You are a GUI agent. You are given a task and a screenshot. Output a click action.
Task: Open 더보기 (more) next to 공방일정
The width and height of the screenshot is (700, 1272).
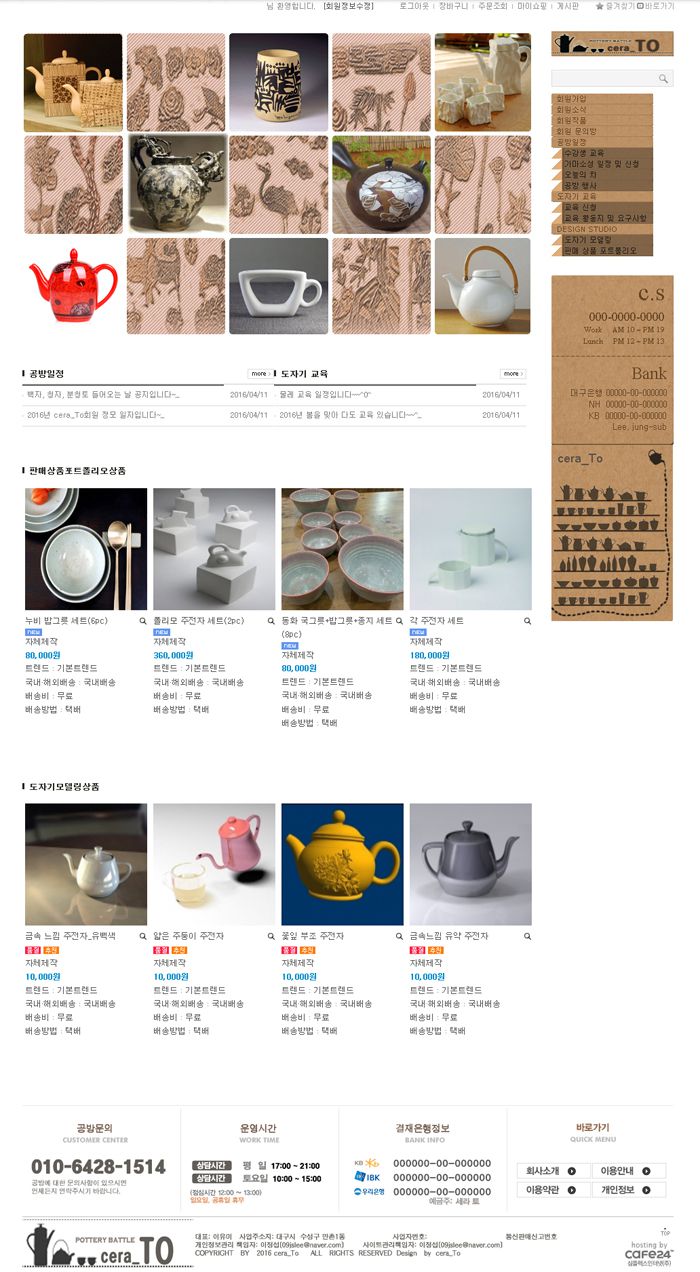(x=260, y=374)
